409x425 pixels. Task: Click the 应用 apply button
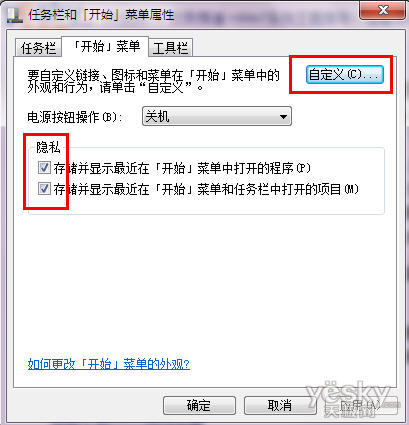(361, 405)
